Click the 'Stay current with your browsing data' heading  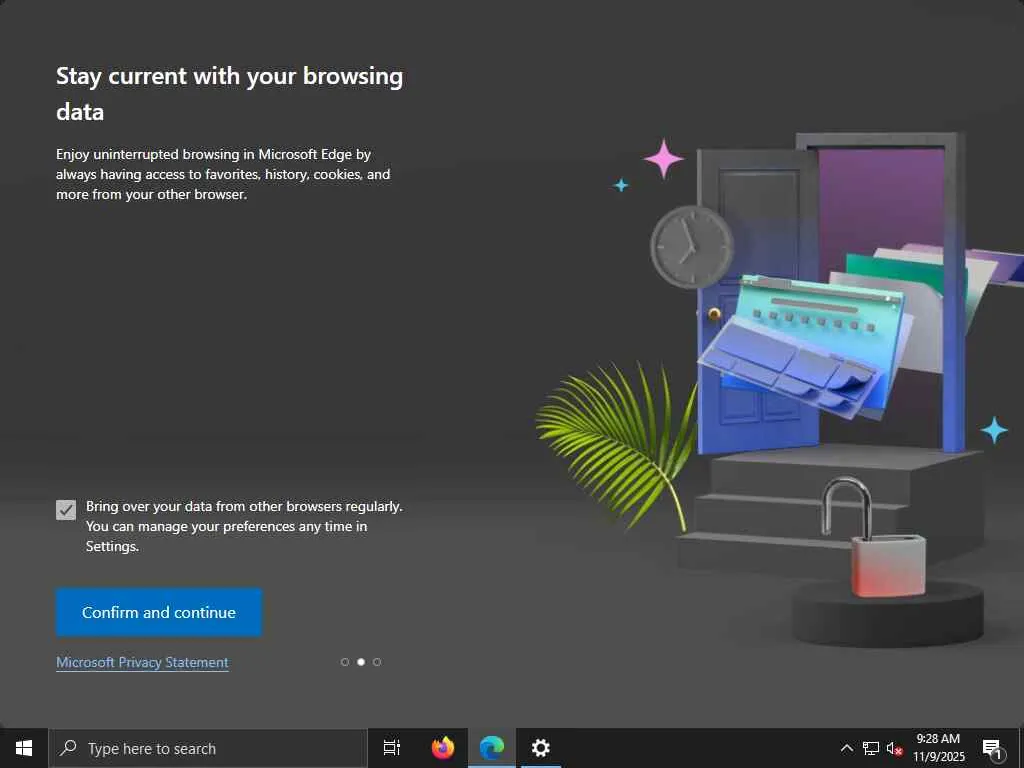point(229,93)
